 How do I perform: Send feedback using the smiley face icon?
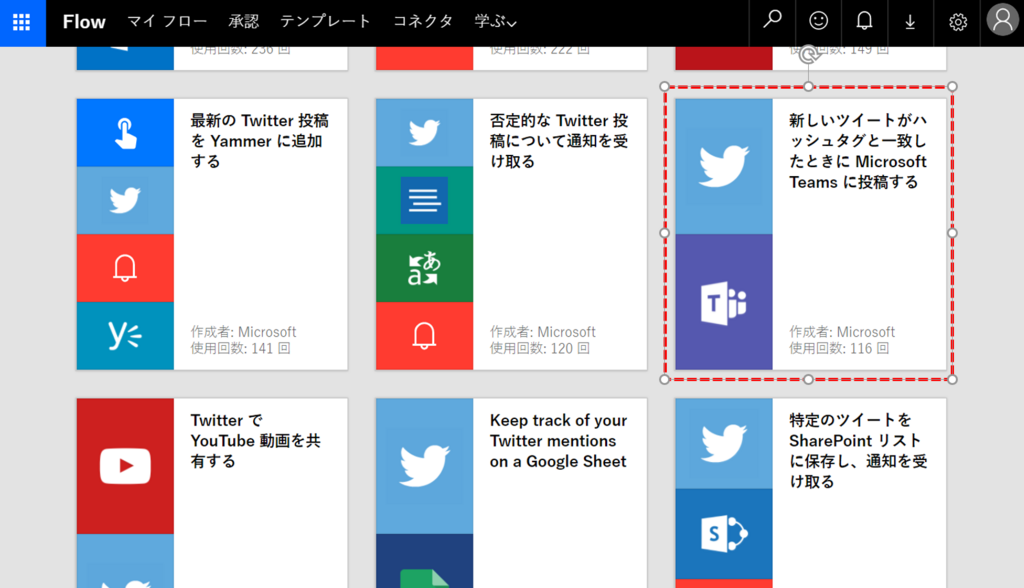point(818,20)
